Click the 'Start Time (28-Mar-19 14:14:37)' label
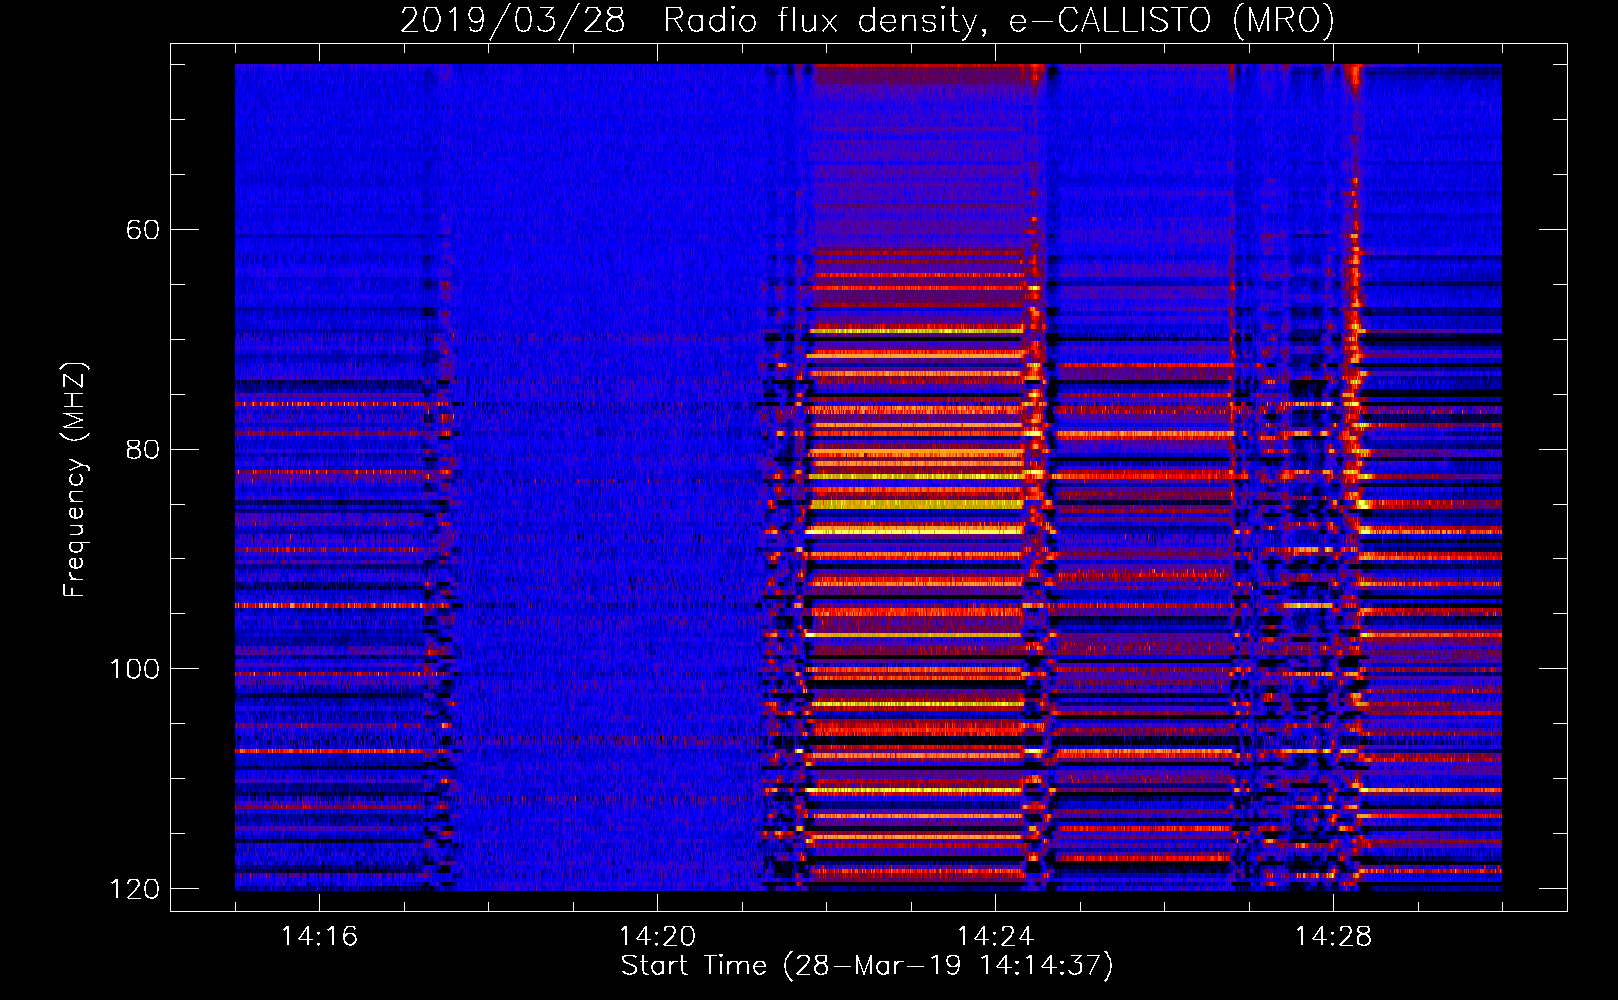 [867, 966]
